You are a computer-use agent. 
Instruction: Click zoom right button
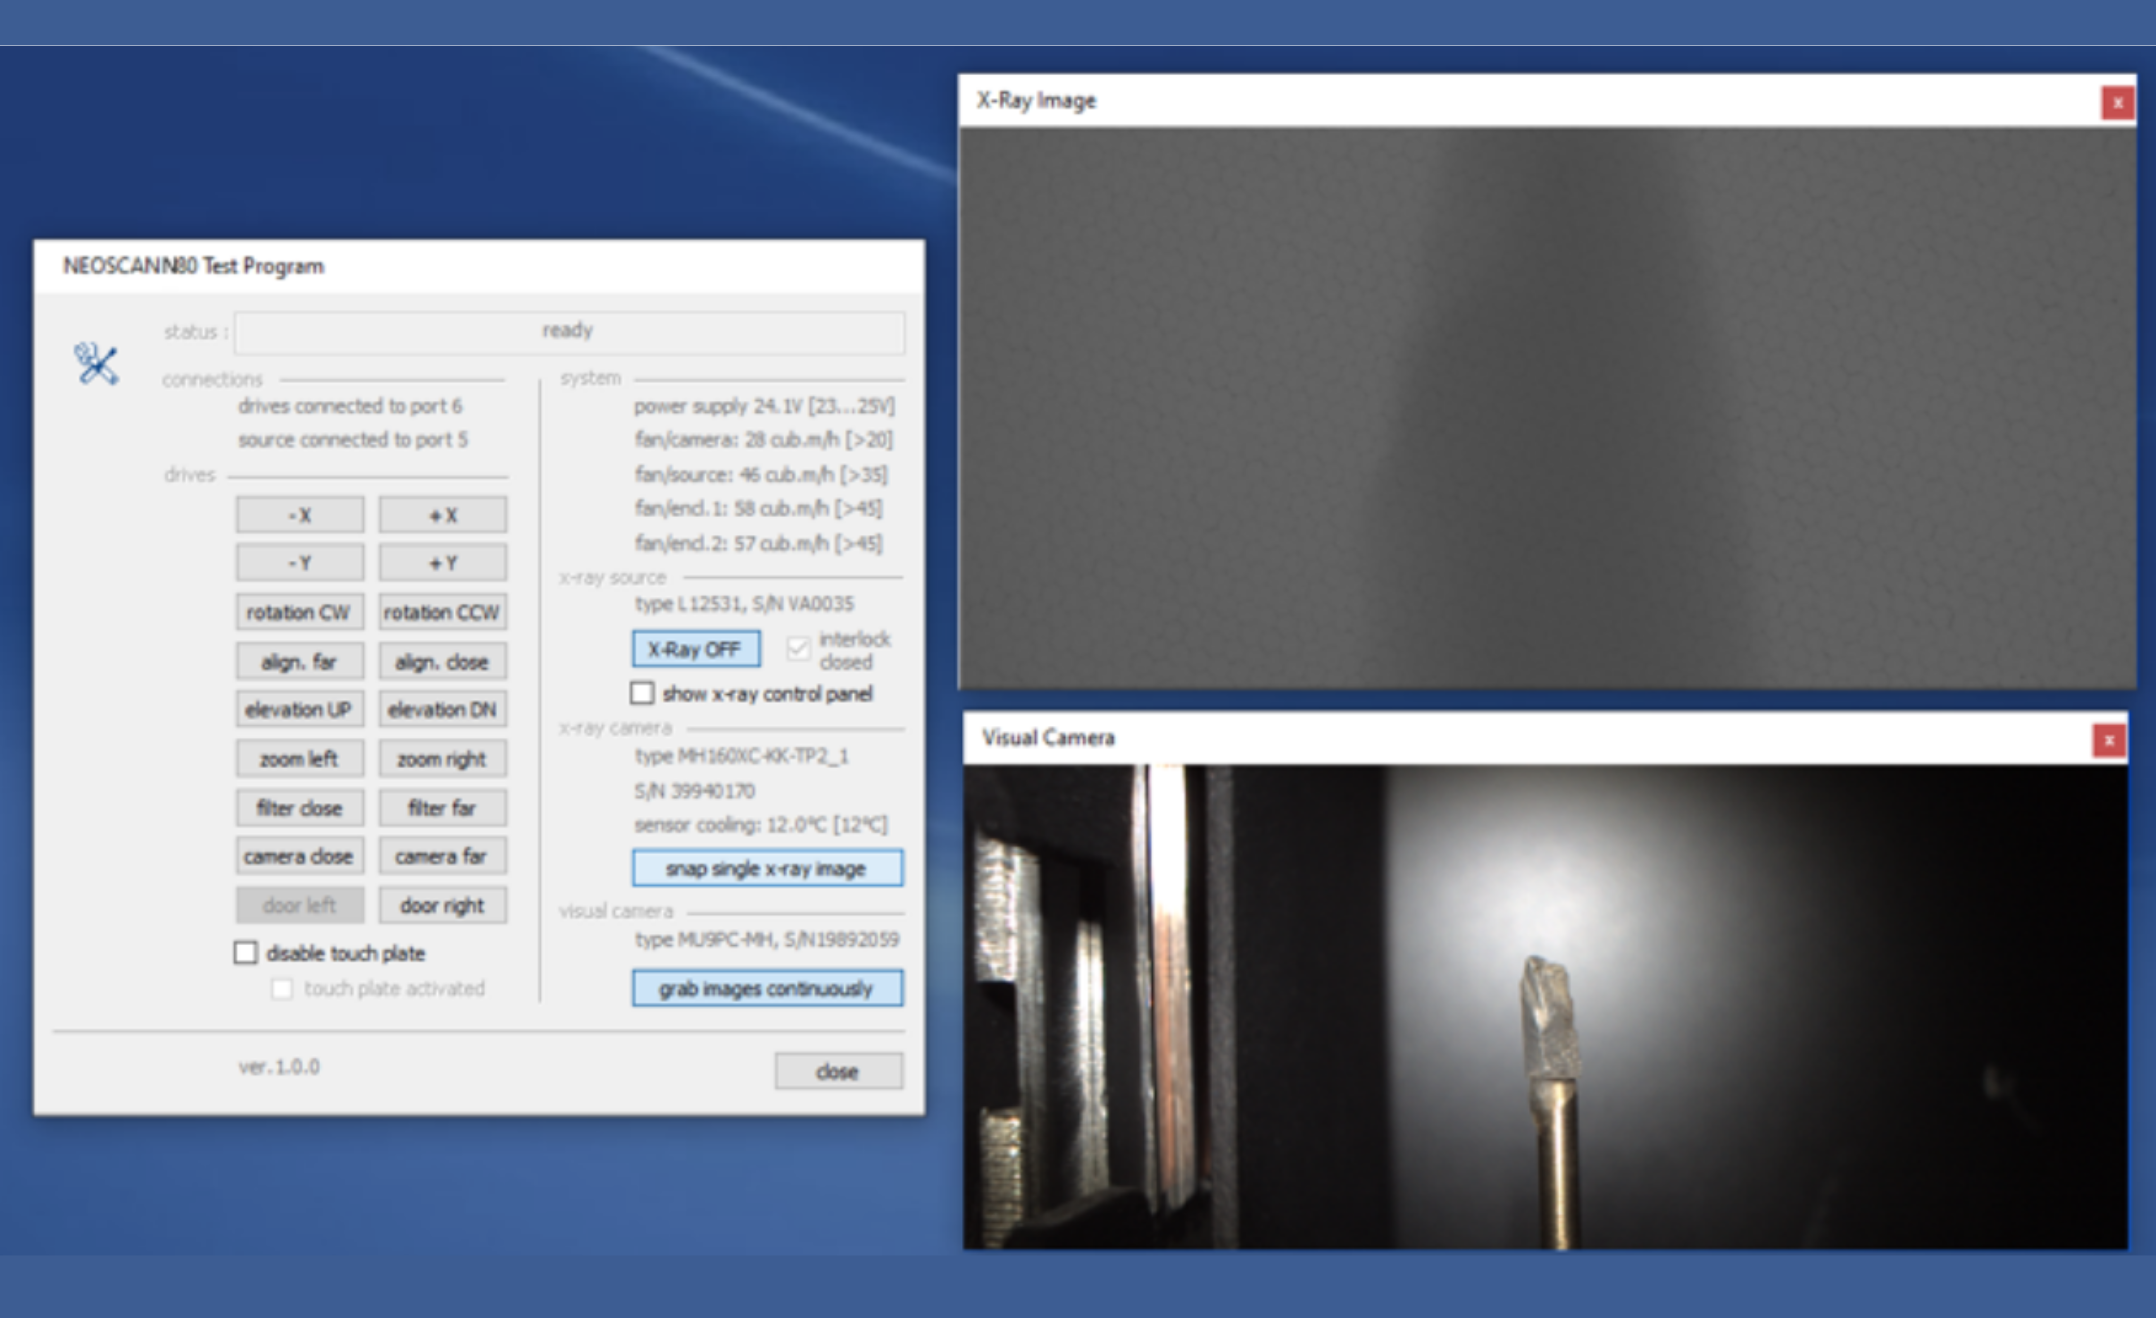click(x=442, y=759)
